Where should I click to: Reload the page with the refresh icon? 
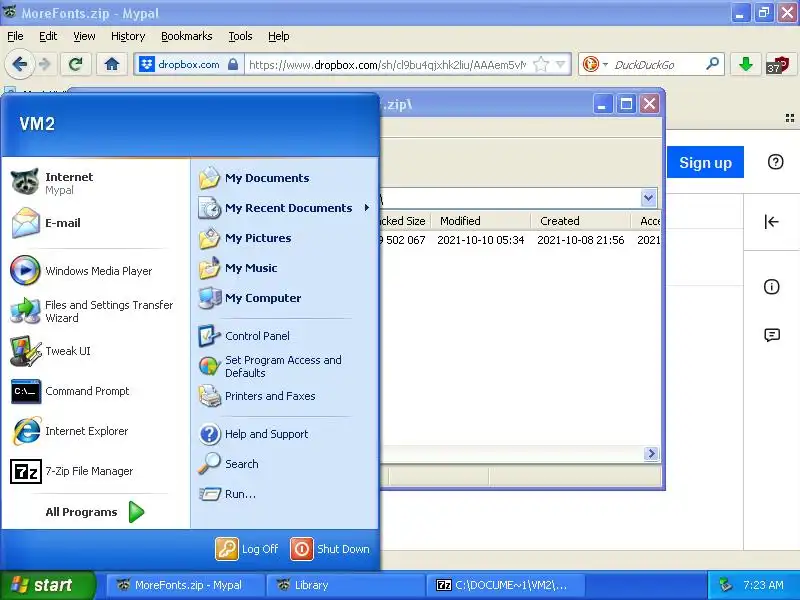click(x=76, y=64)
